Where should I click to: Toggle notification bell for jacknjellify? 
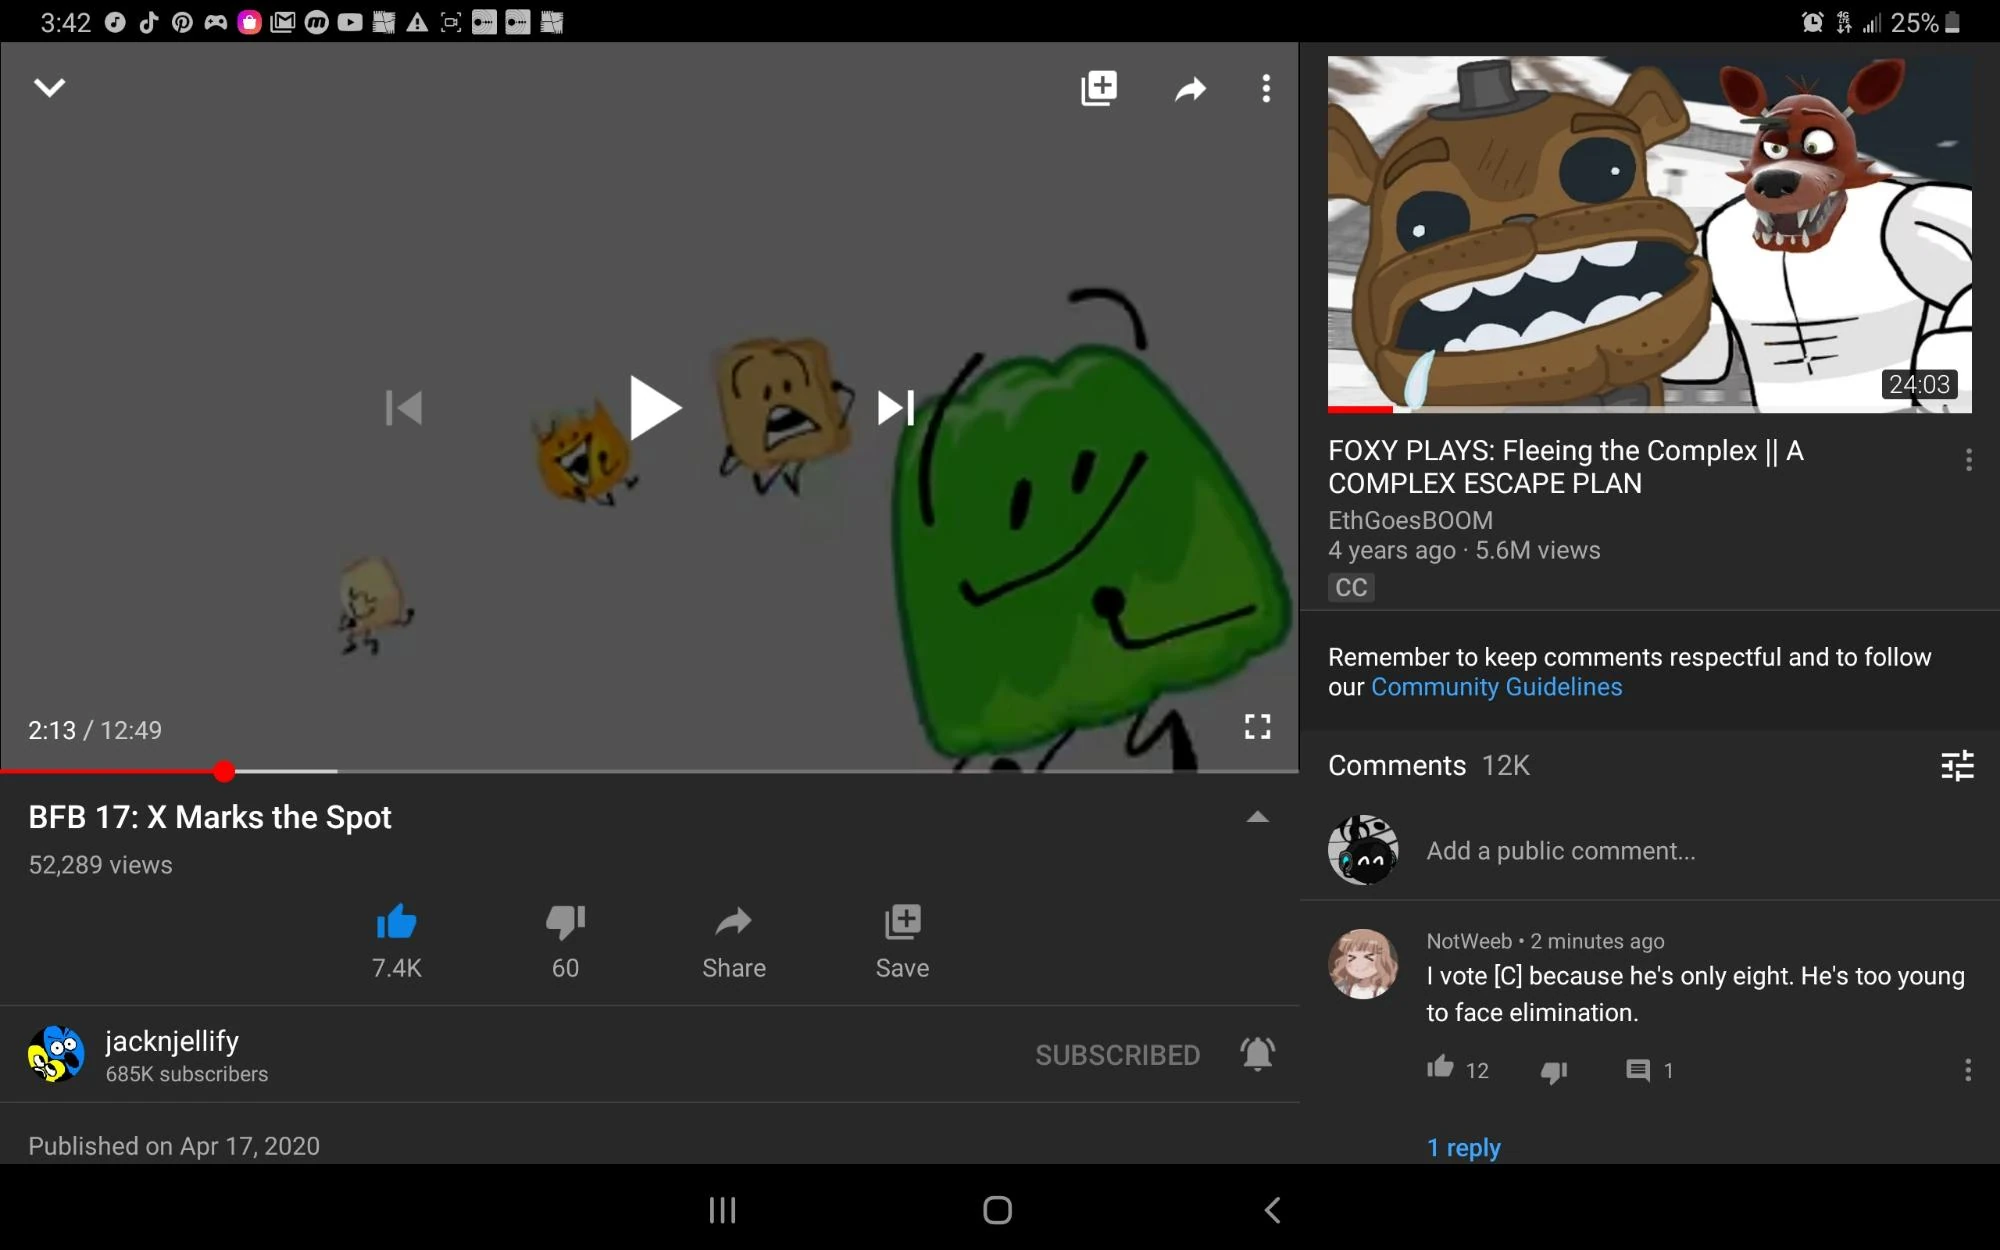(x=1258, y=1054)
